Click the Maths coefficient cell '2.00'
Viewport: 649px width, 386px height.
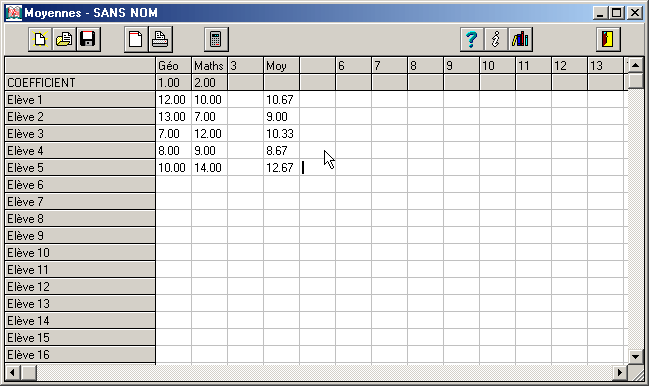pos(209,83)
